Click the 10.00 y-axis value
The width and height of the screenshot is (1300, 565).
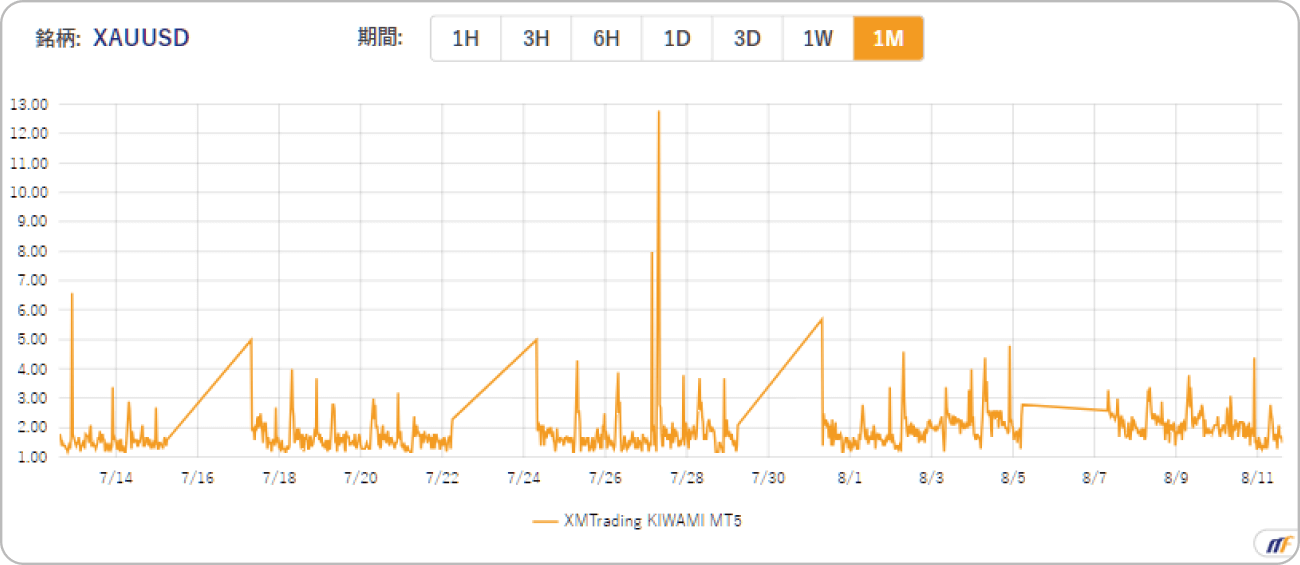pos(29,192)
